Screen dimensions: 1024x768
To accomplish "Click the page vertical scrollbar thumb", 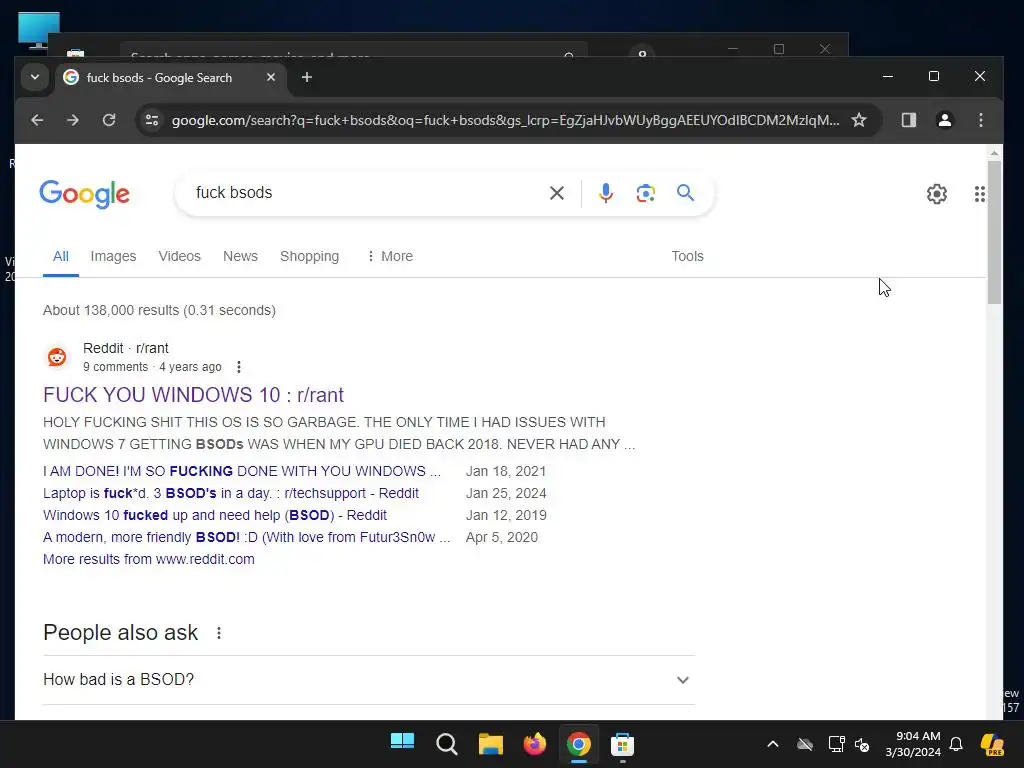I will [x=994, y=232].
